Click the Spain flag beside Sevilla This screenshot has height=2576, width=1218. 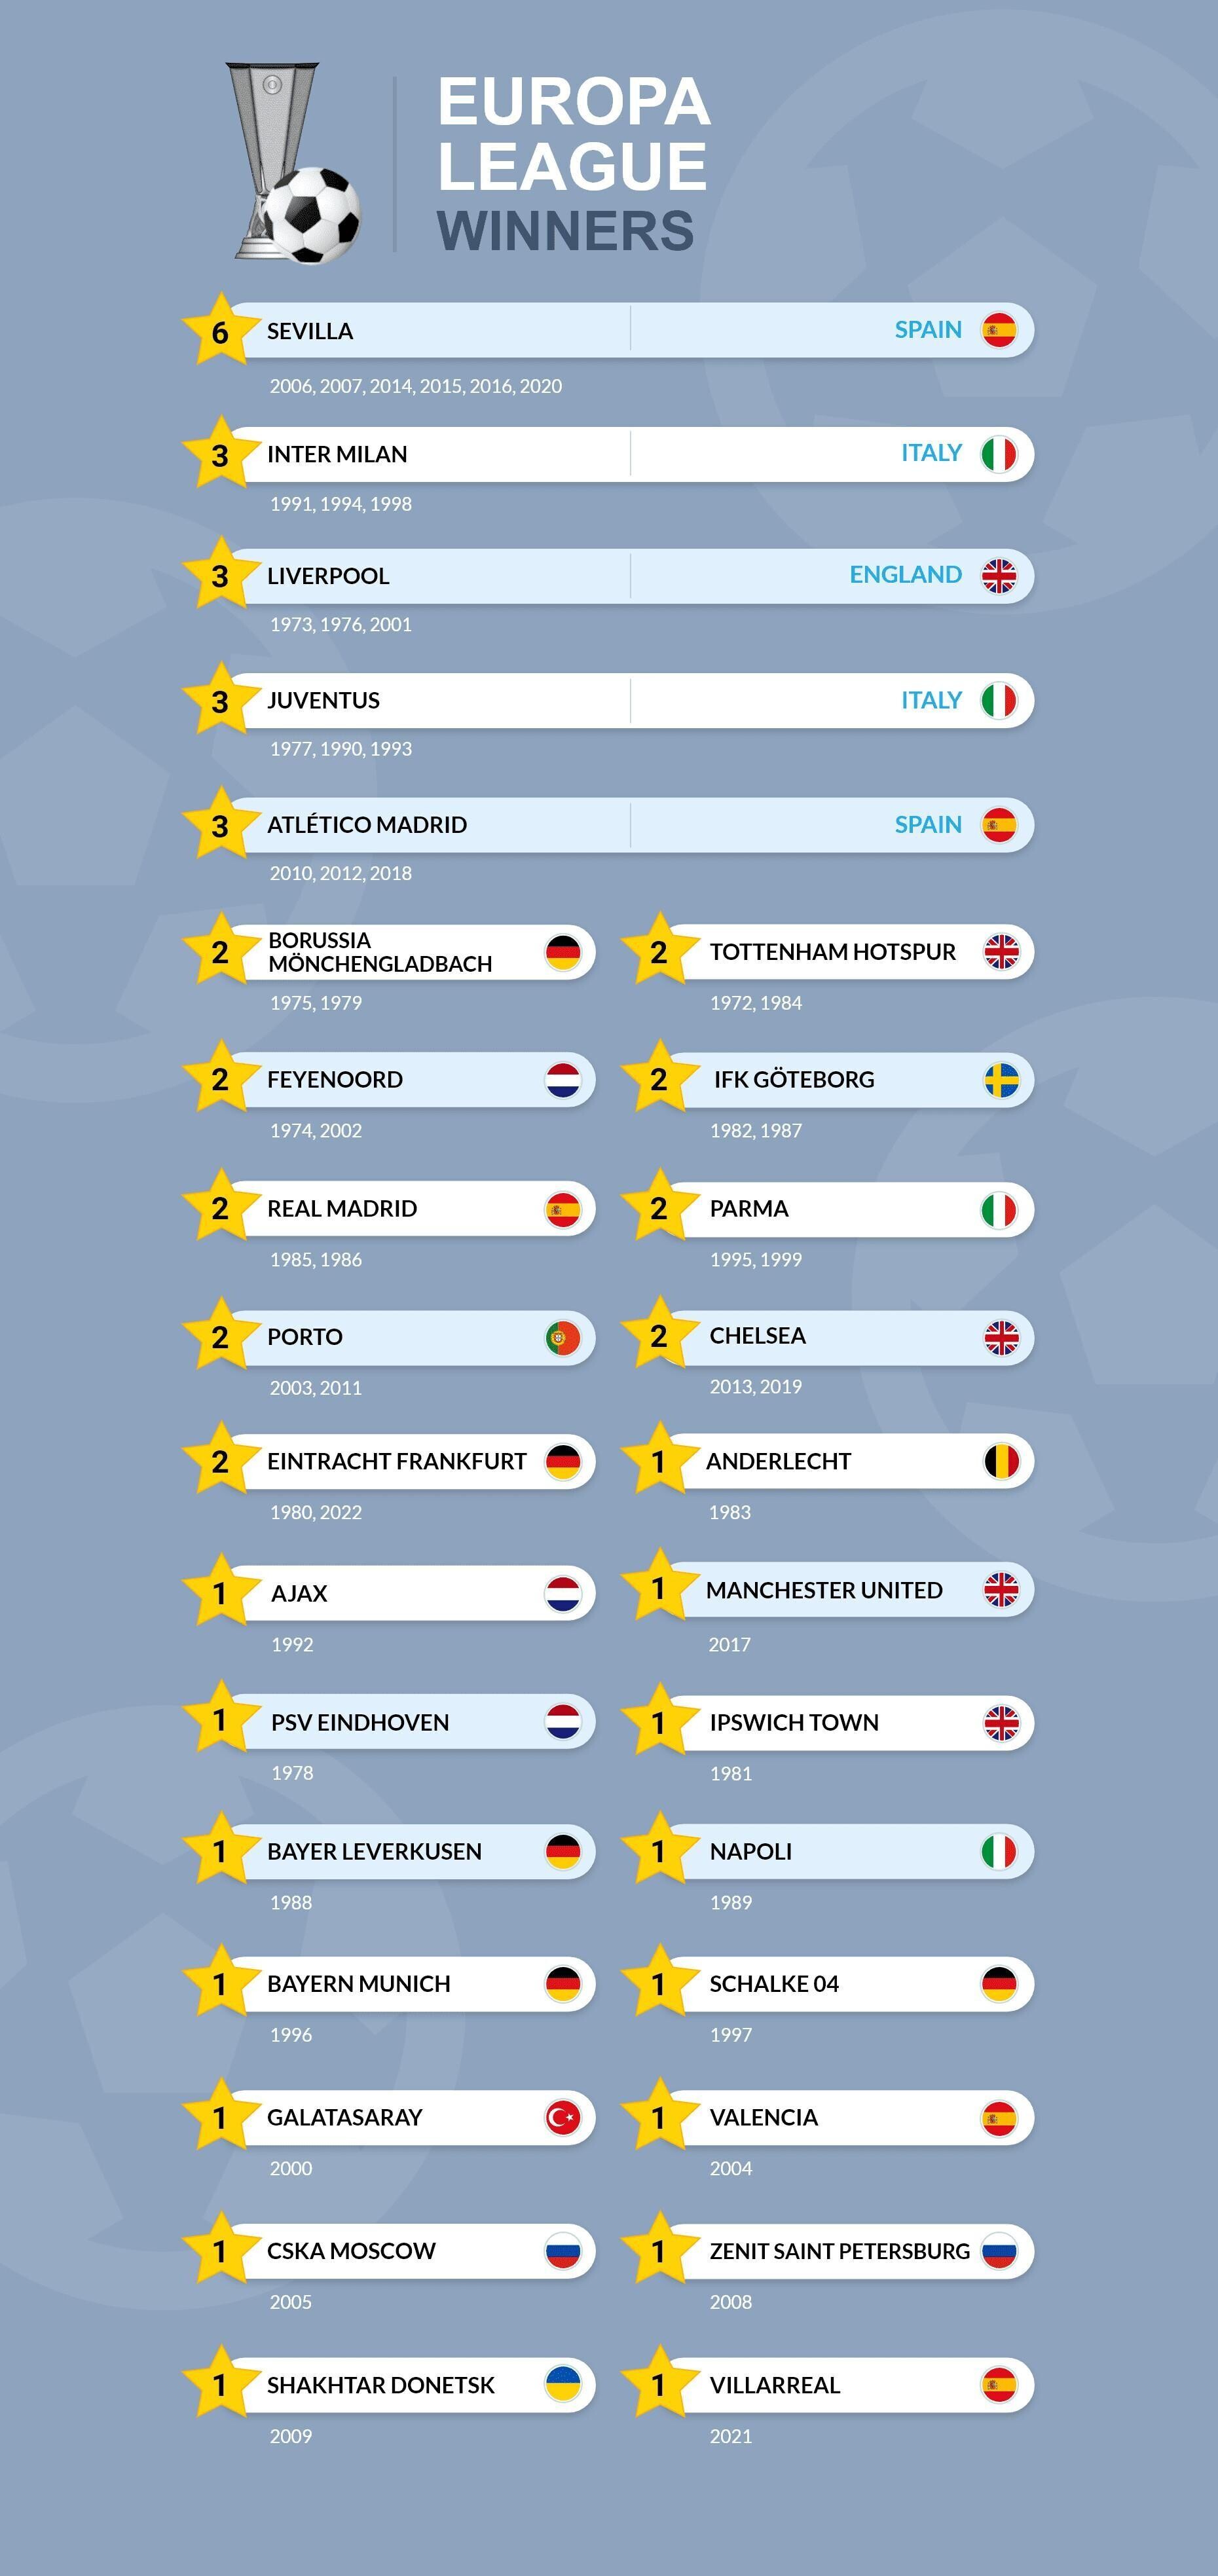[998, 330]
